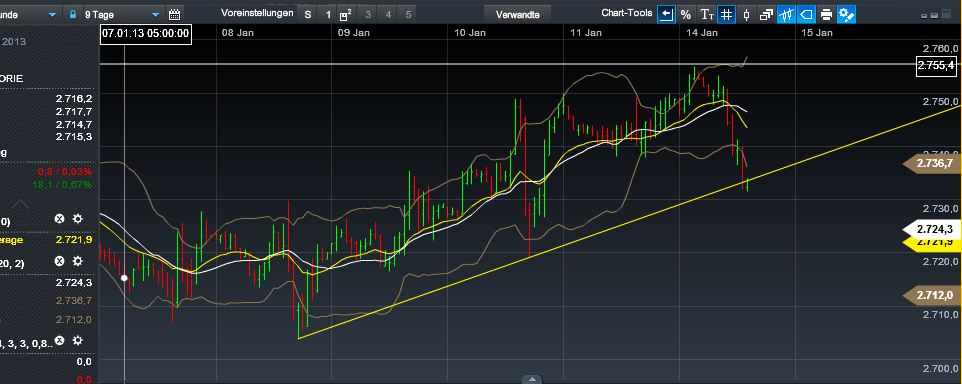962x384 pixels.
Task: Toggle the blue arrow-left box in Chart-Tools
Action: (x=666, y=15)
